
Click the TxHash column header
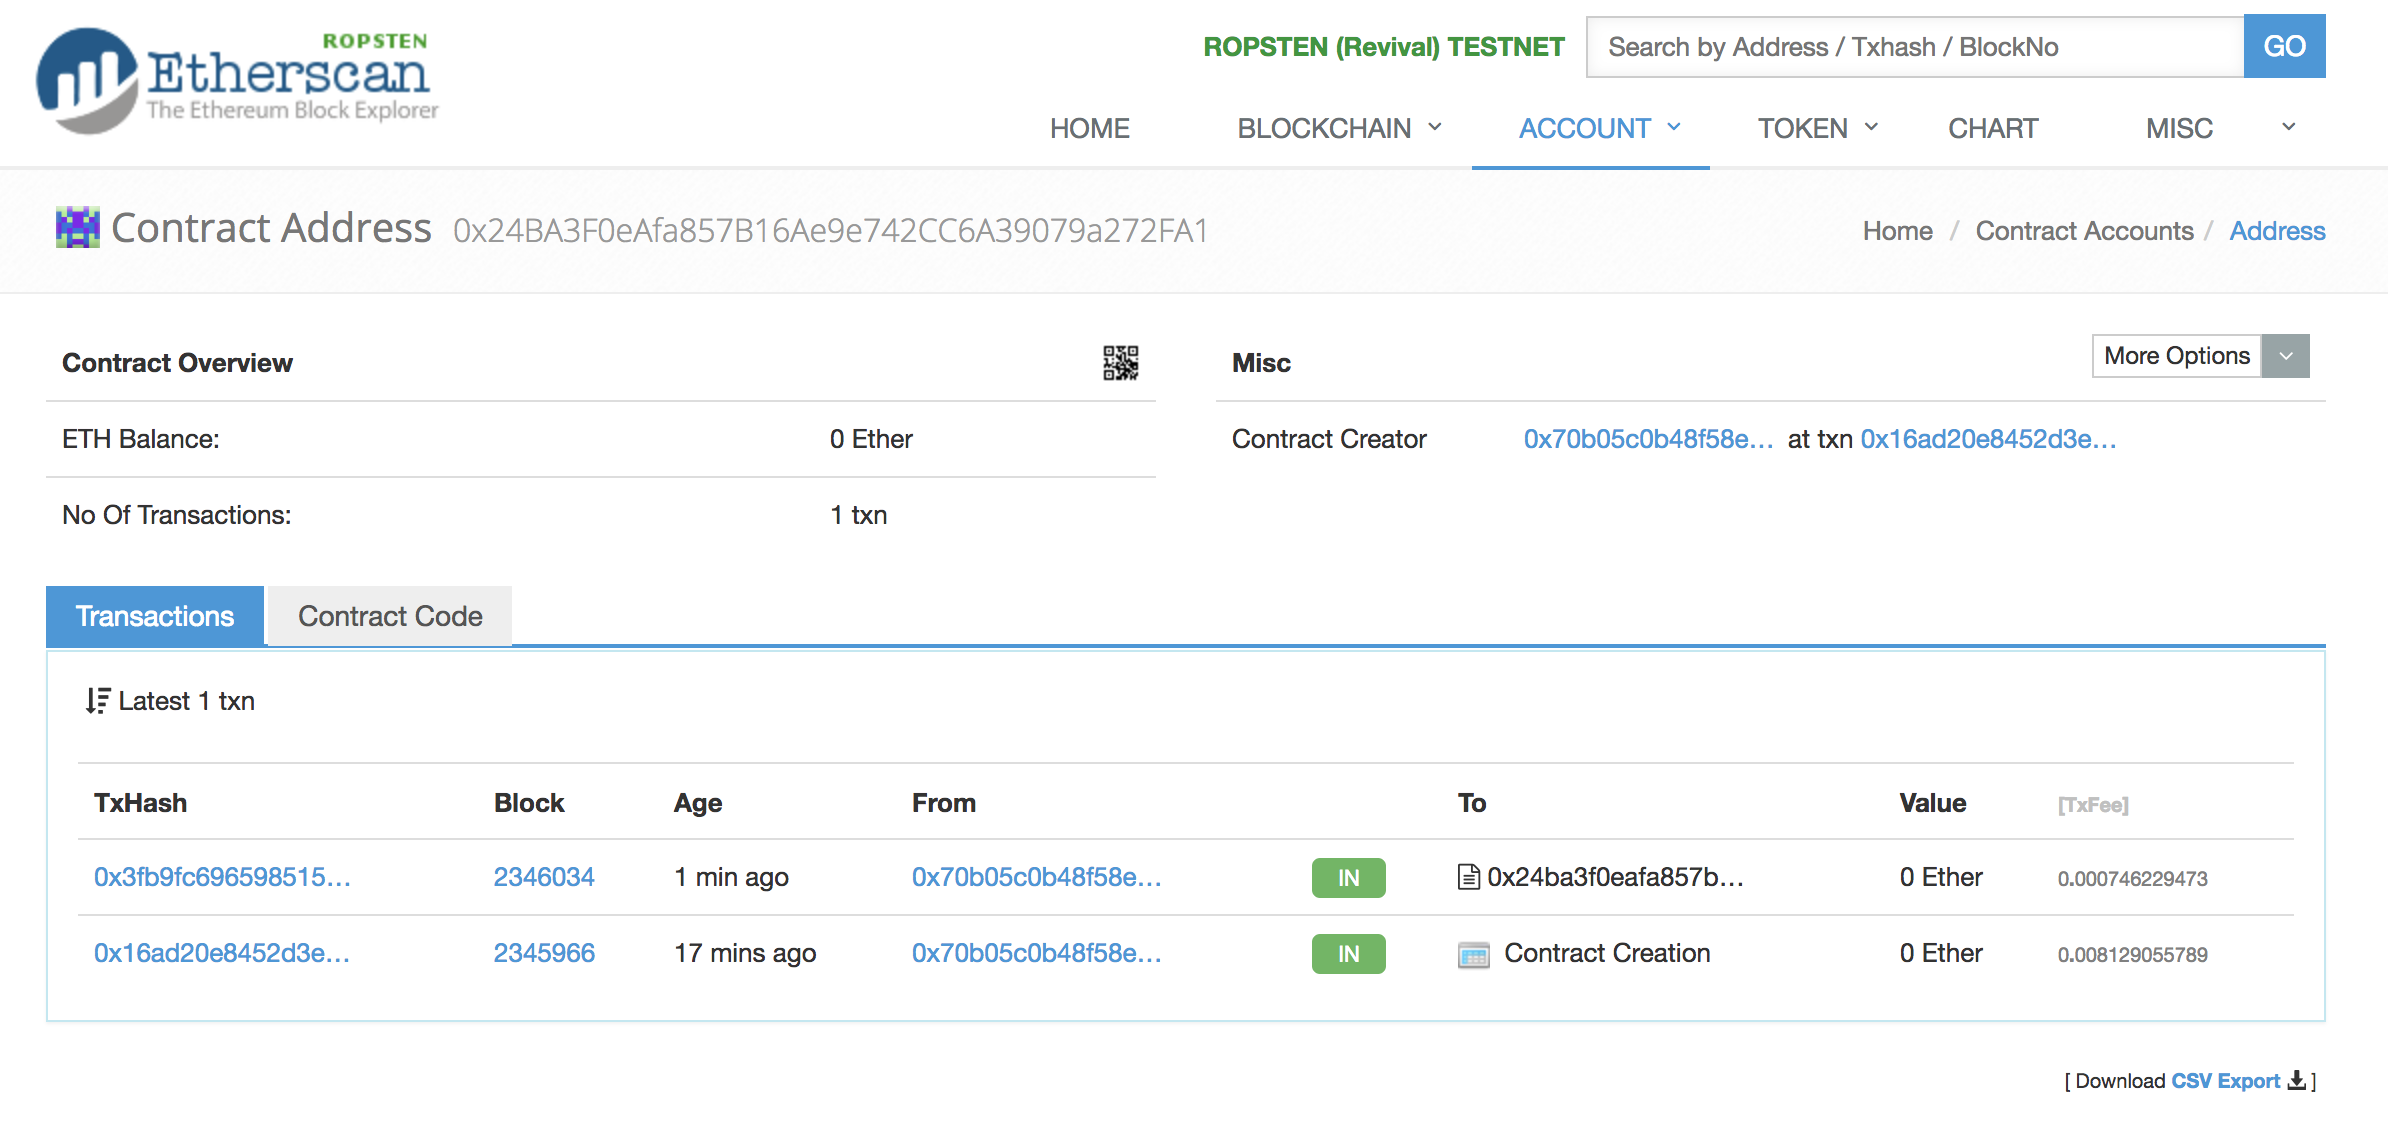coord(140,803)
